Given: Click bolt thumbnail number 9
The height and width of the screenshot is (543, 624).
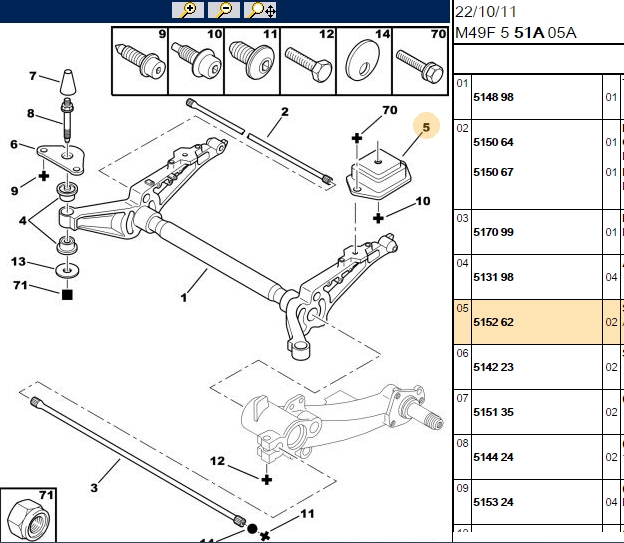Looking at the screenshot, I should point(140,61).
